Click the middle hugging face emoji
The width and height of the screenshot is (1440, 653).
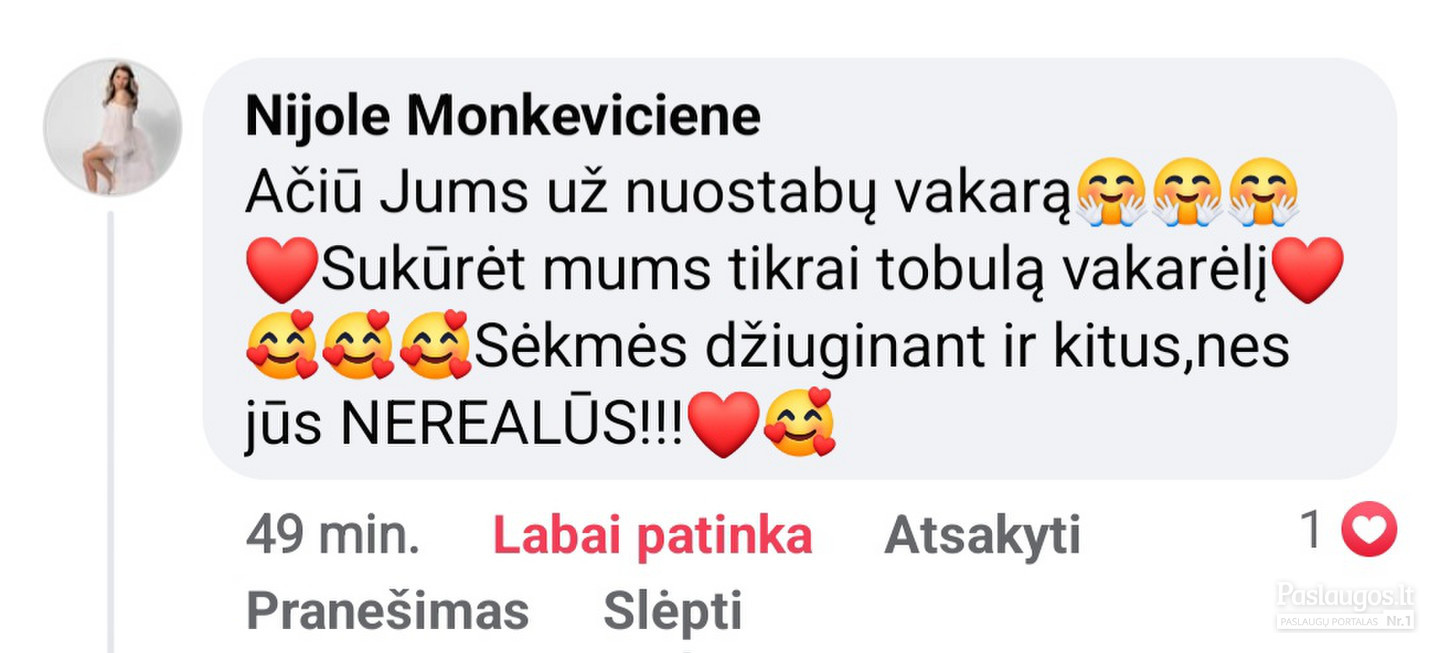pos(1186,192)
